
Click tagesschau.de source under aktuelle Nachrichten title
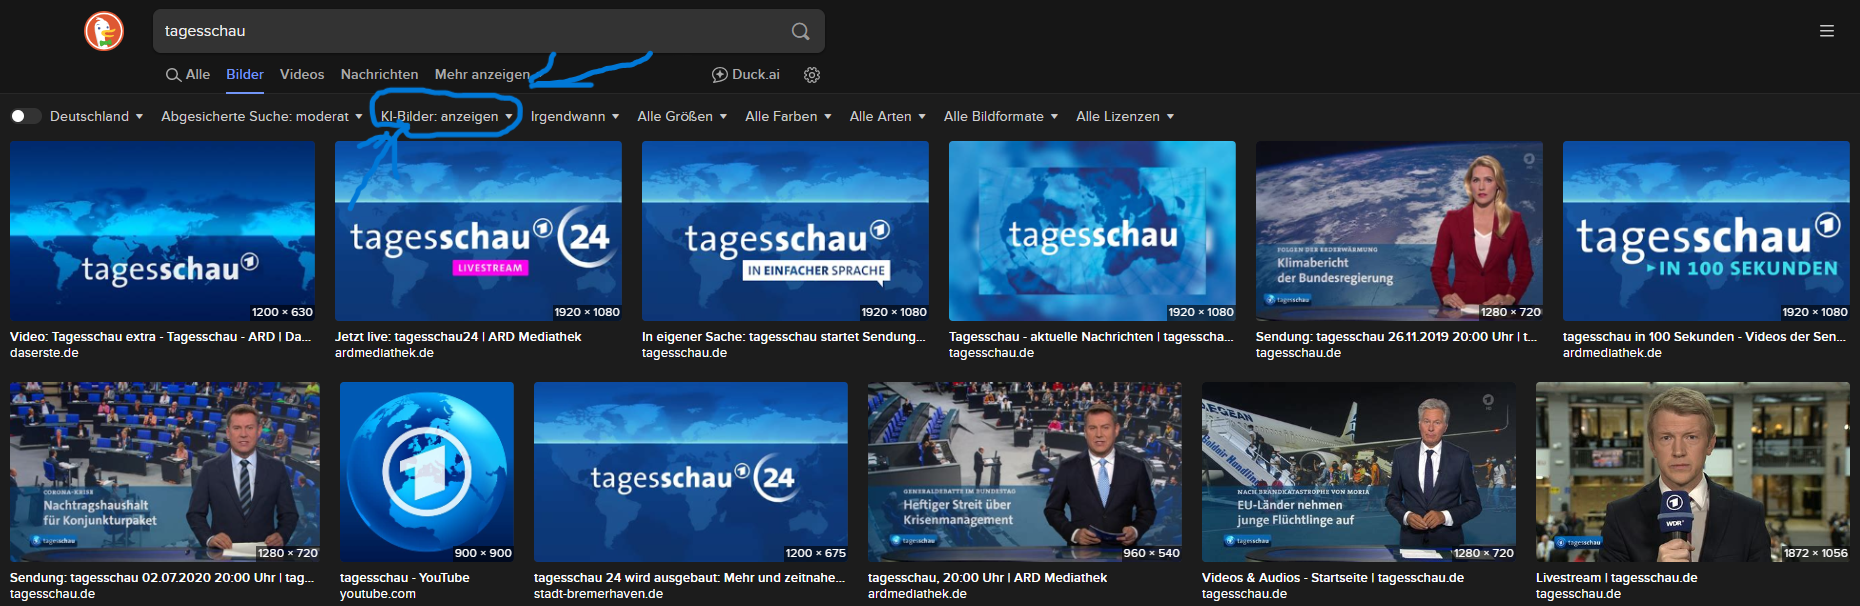click(x=991, y=353)
